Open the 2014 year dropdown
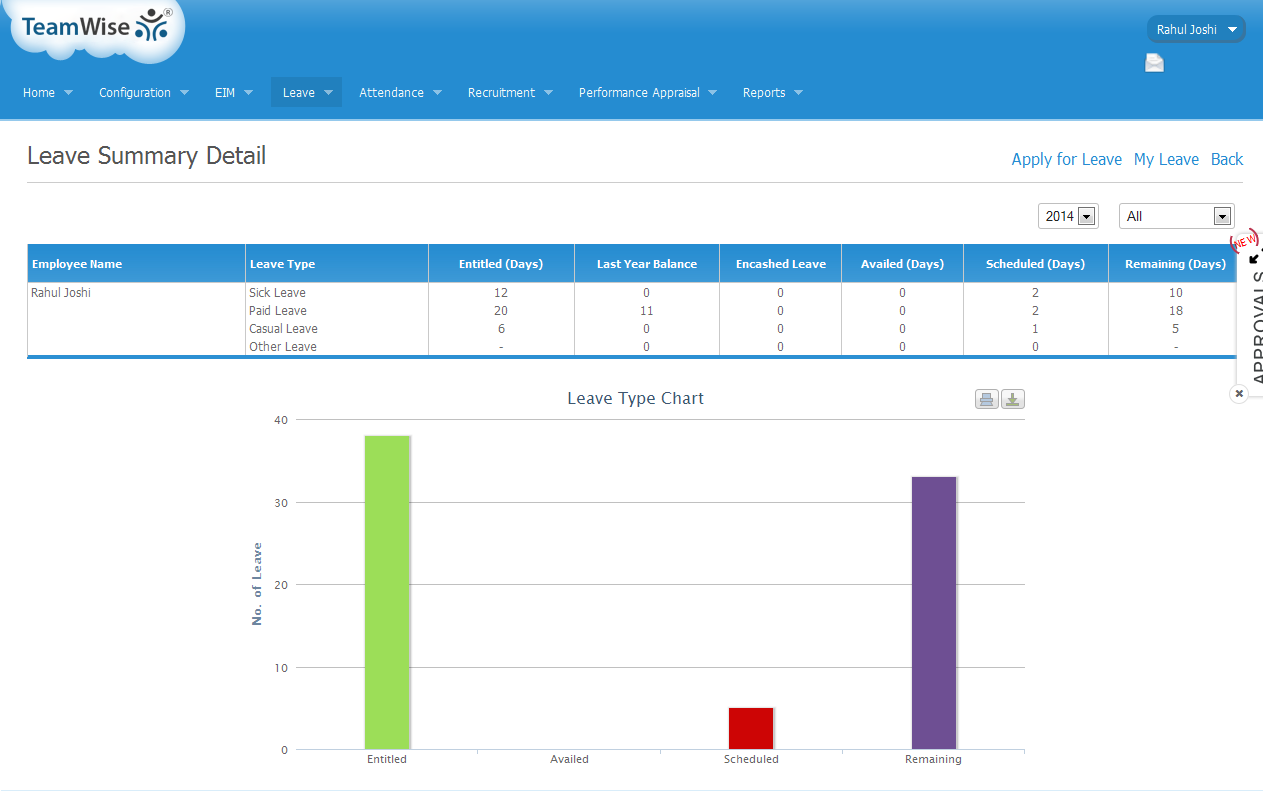Viewport: 1263px width, 791px height. click(x=1068, y=216)
